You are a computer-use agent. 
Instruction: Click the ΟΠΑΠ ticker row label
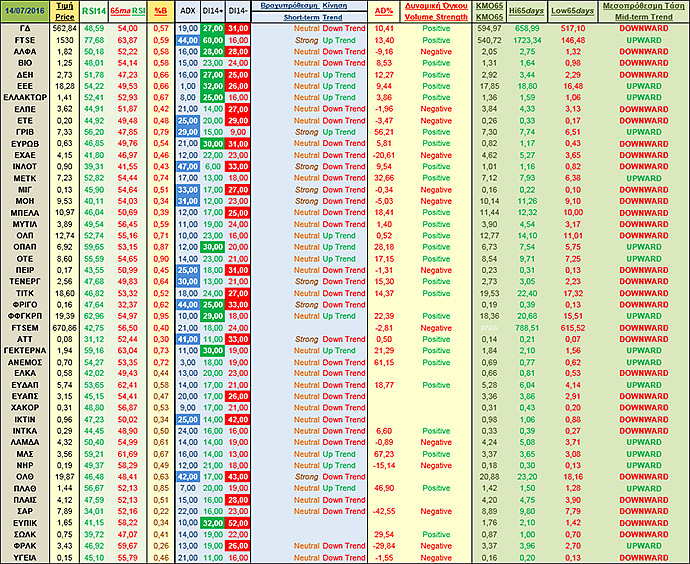tap(25, 247)
